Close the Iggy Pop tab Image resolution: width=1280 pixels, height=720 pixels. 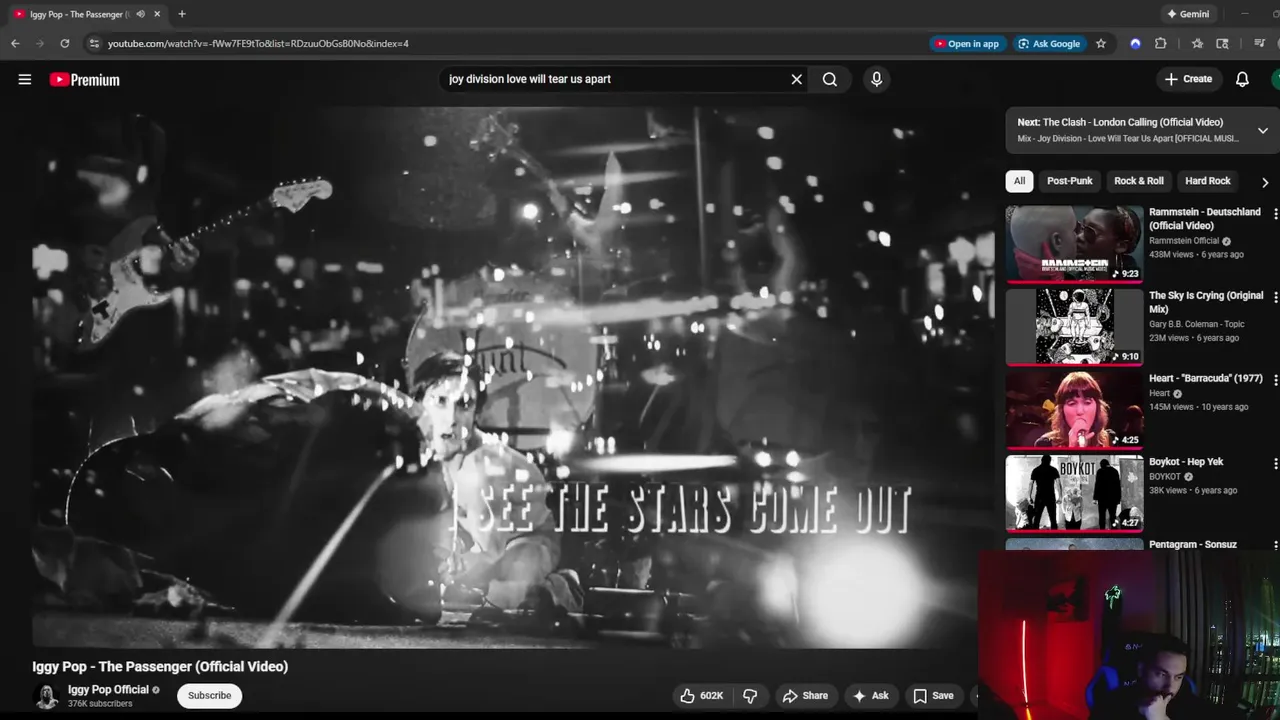(x=157, y=14)
